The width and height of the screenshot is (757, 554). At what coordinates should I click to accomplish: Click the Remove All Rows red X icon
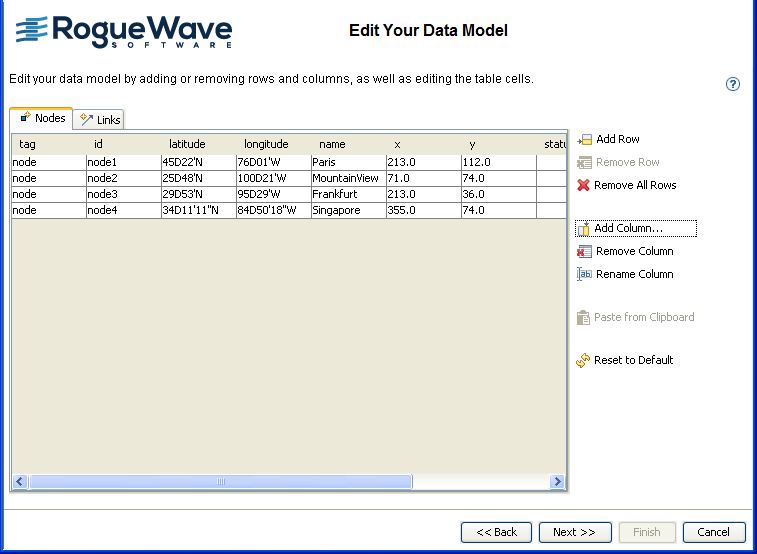(584, 185)
